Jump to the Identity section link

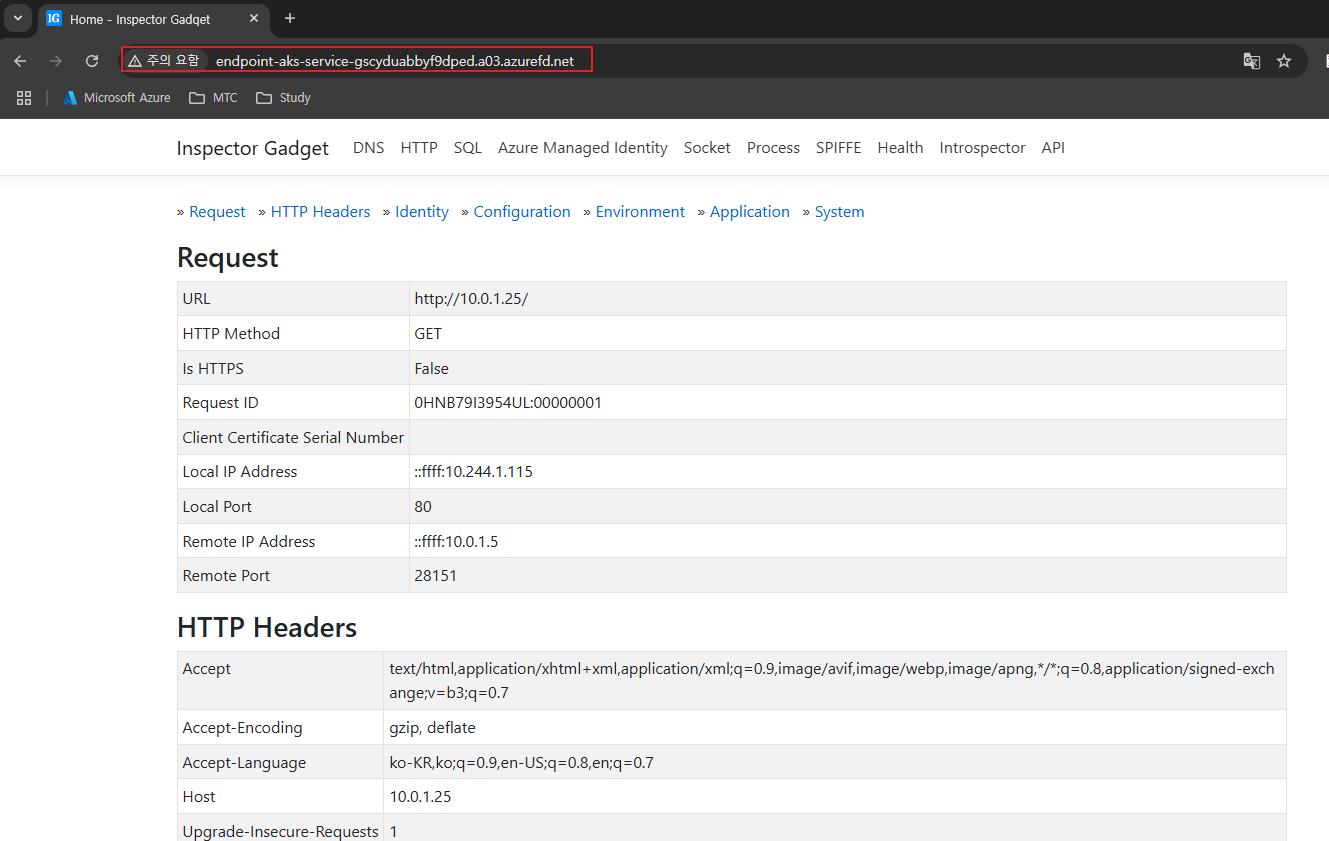pyautogui.click(x=422, y=212)
